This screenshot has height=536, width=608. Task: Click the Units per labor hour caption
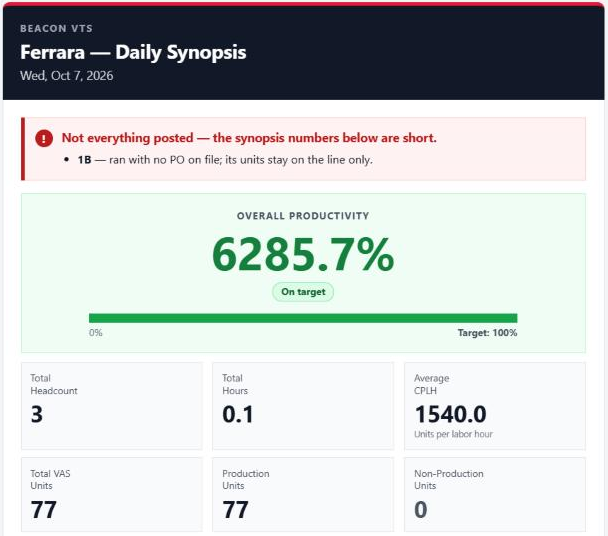point(453,434)
